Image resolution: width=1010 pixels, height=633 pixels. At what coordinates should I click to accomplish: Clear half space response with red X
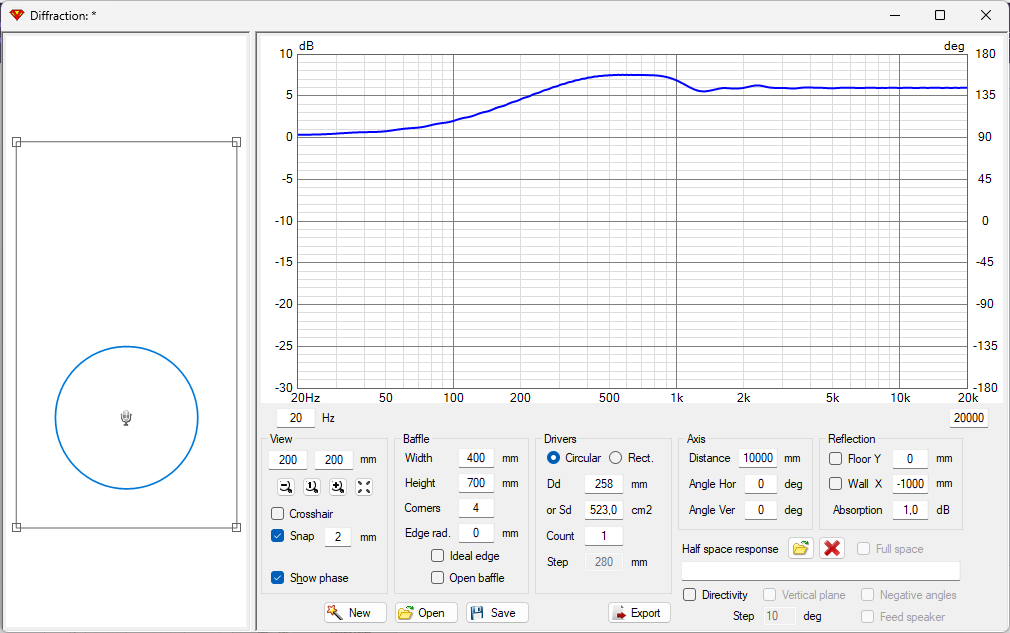click(x=832, y=549)
